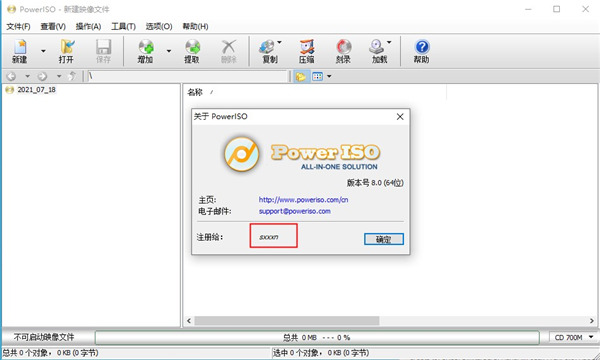This screenshot has height=360, width=600.
Task: Click the 加载 (Mount) toolbar icon
Action: pyautogui.click(x=378, y=51)
